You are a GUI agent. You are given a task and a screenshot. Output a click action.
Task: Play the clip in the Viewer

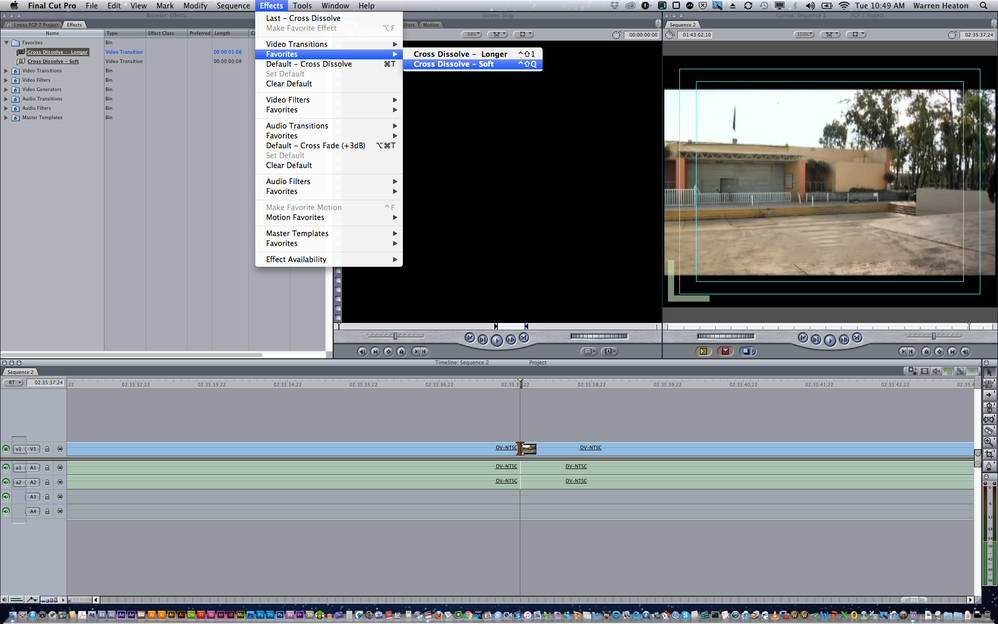pyautogui.click(x=496, y=340)
